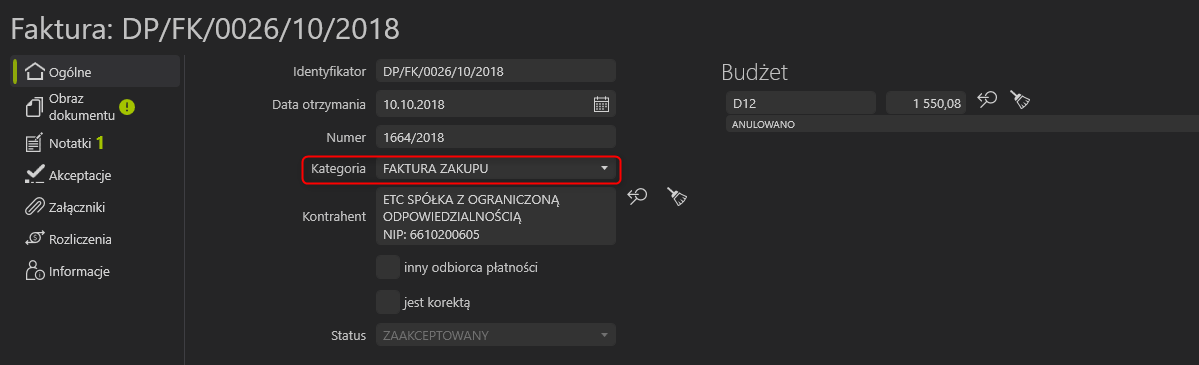
Task: Click the Budżet code field D12
Action: point(801,103)
